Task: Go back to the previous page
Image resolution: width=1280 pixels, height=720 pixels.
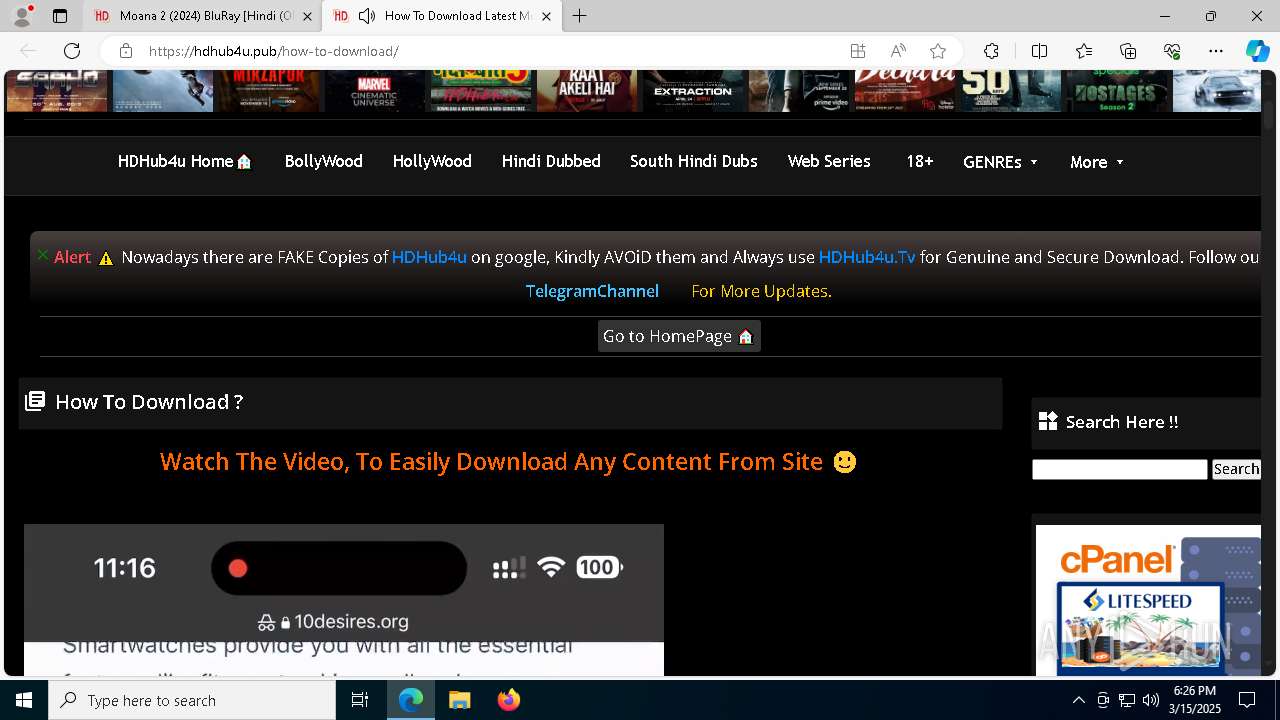Action: (28, 51)
